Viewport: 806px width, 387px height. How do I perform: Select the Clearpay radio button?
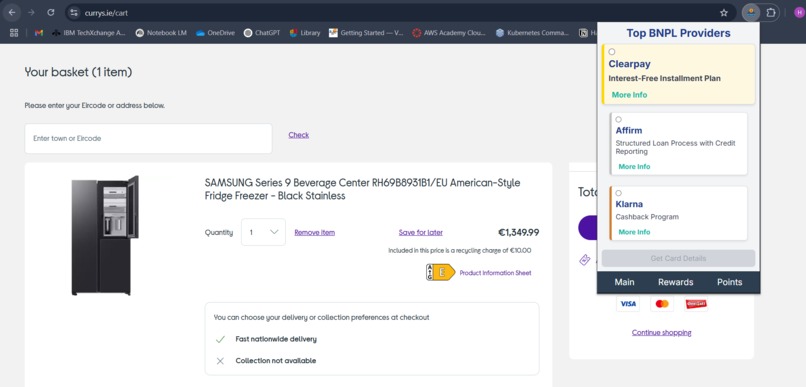(612, 52)
